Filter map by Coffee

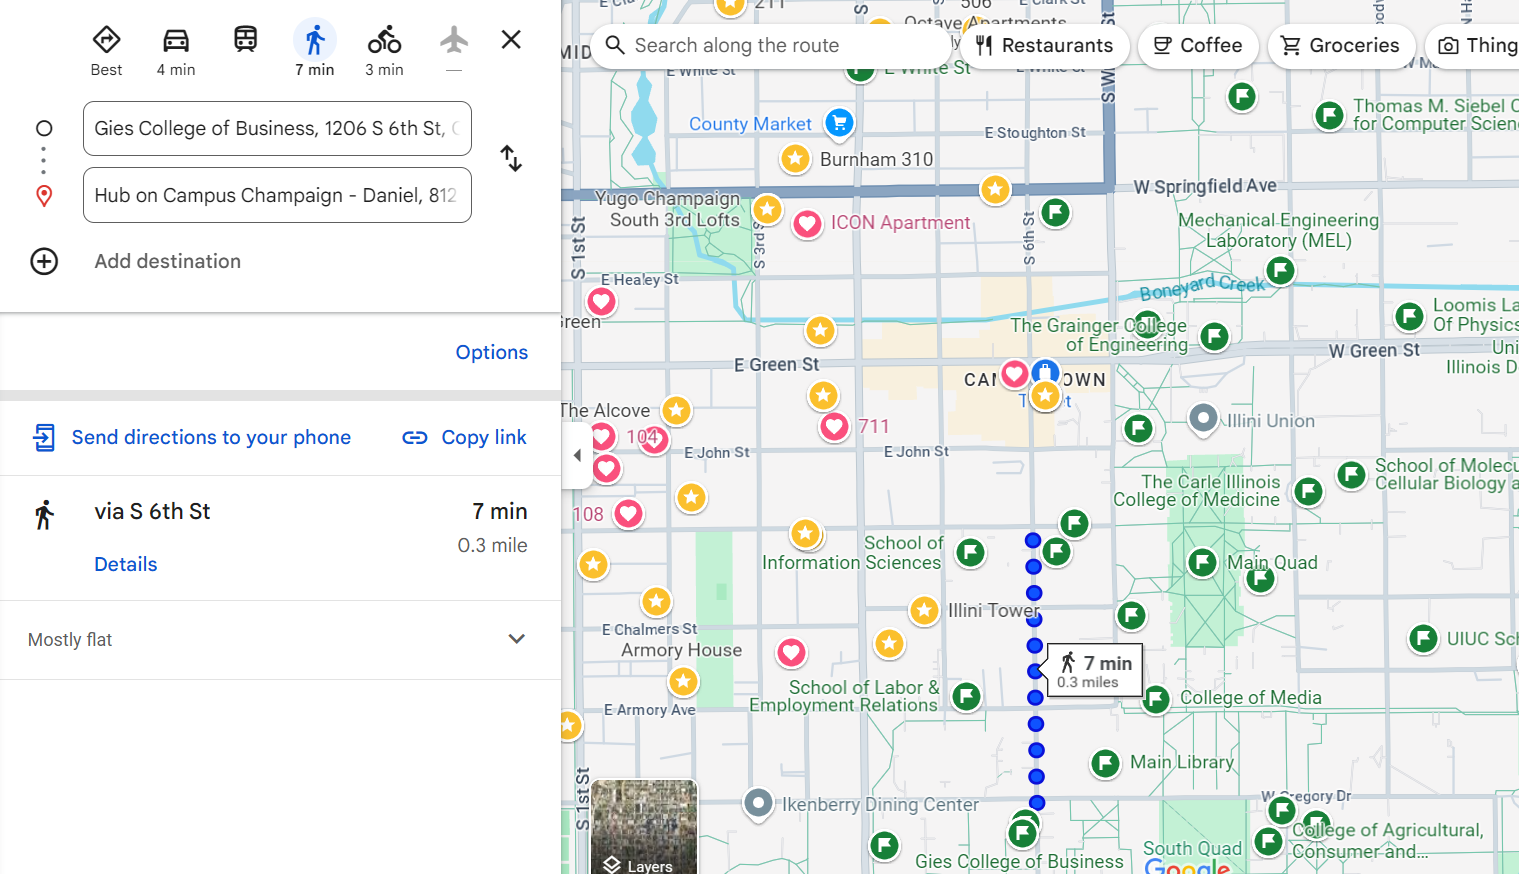click(1197, 46)
